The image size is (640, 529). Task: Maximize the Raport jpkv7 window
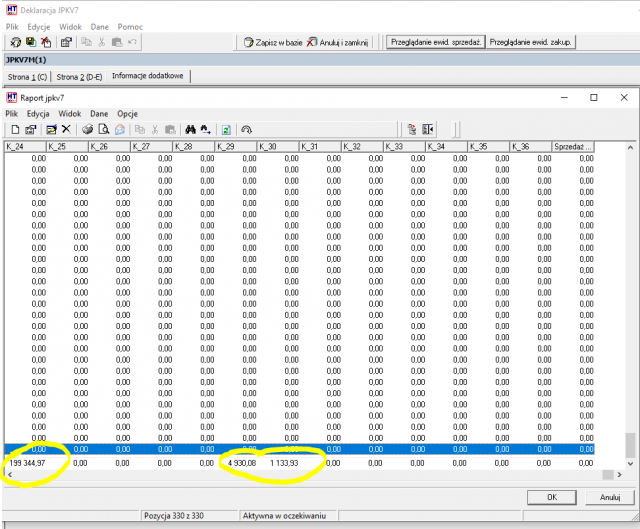pyautogui.click(x=594, y=98)
